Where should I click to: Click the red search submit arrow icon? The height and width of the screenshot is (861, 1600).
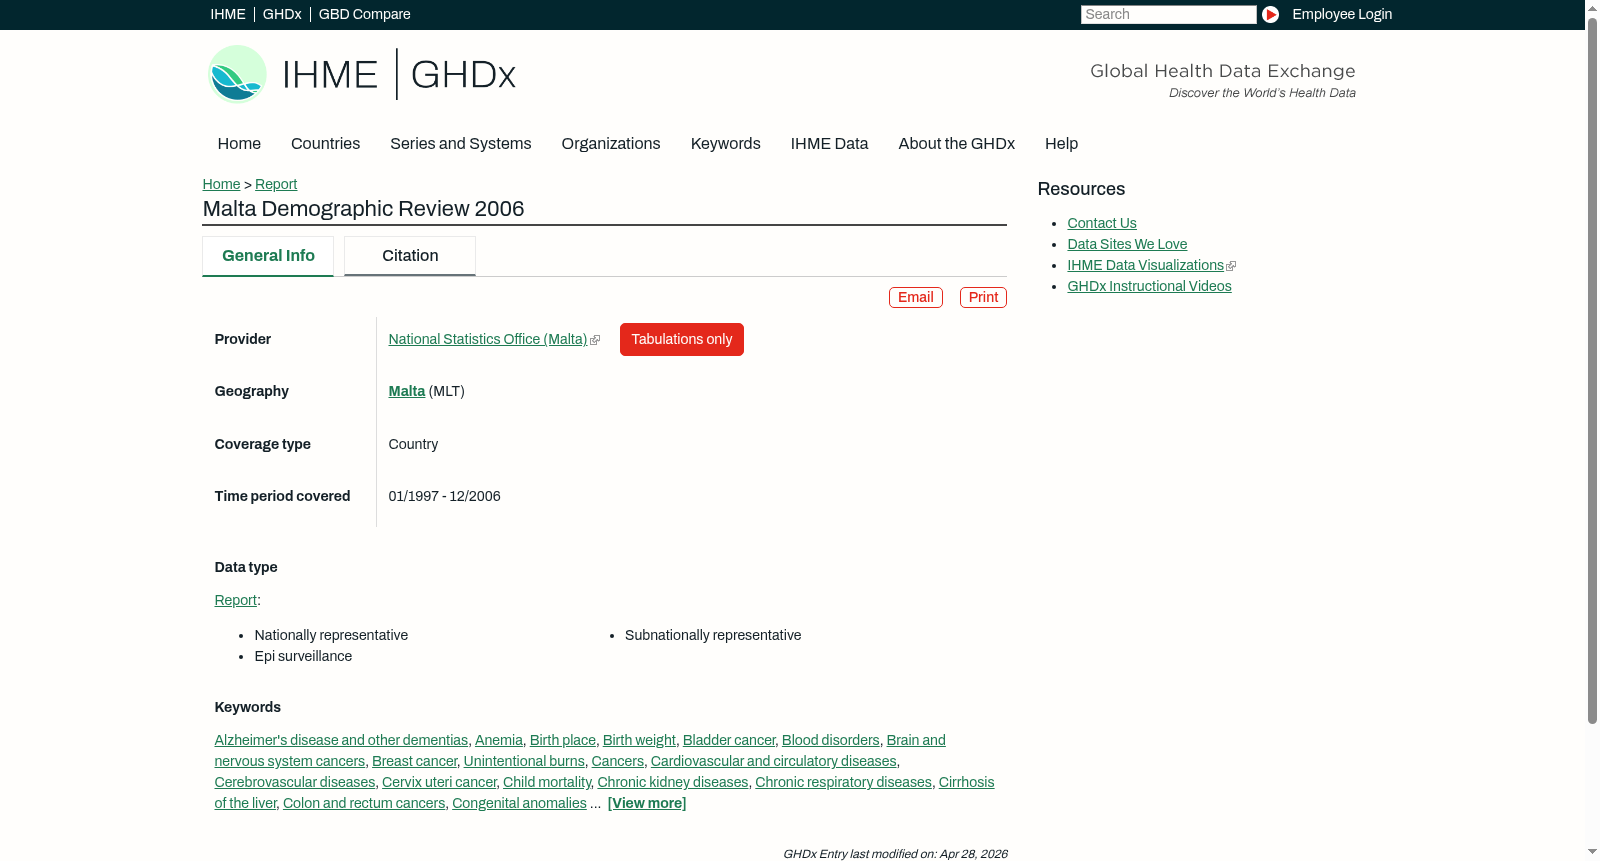[1270, 14]
